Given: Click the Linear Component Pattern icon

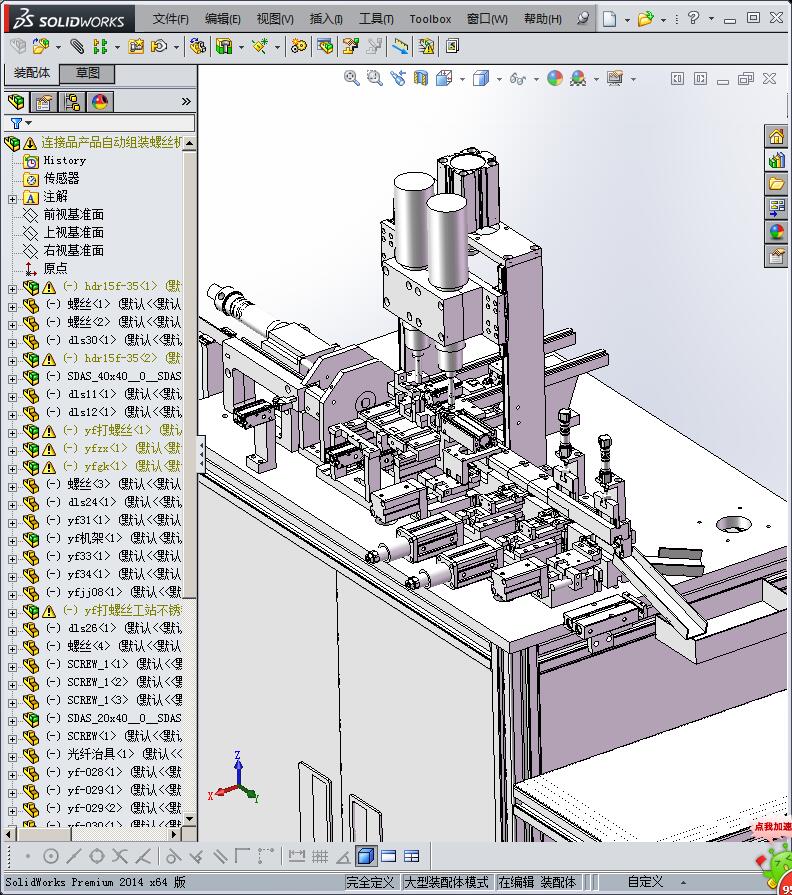Looking at the screenshot, I should click(100, 46).
